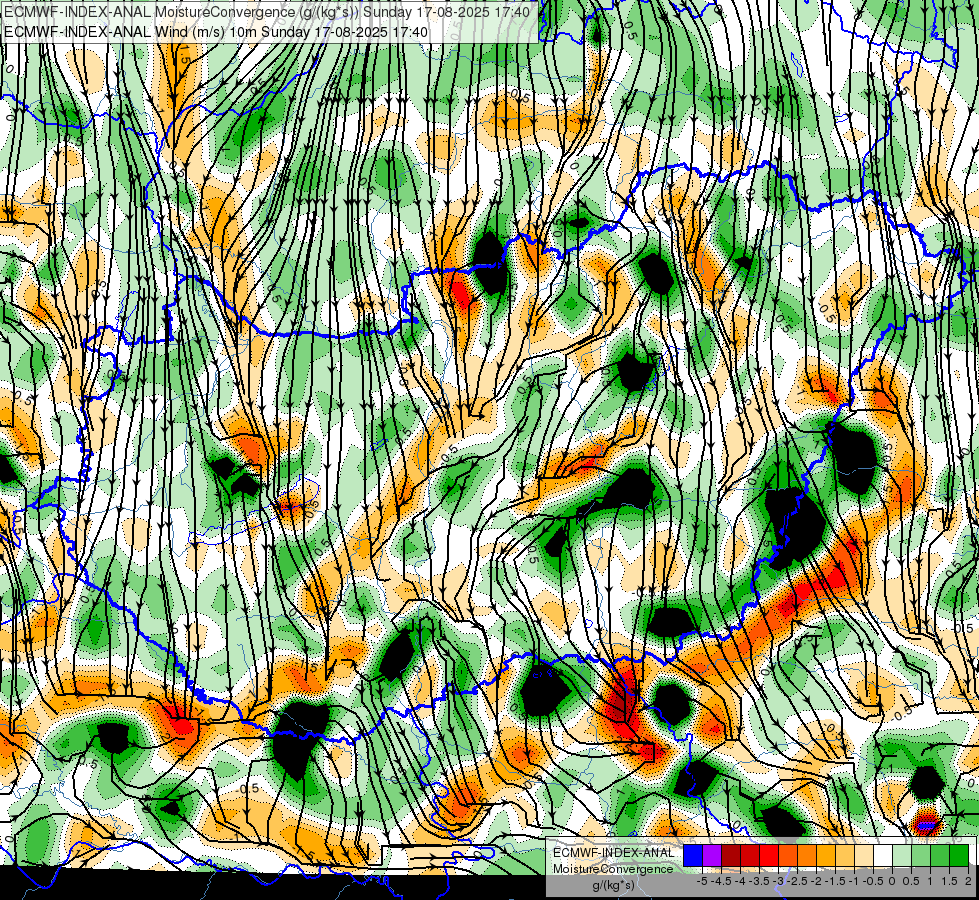Click the 1.5 tick label in legend

click(949, 881)
